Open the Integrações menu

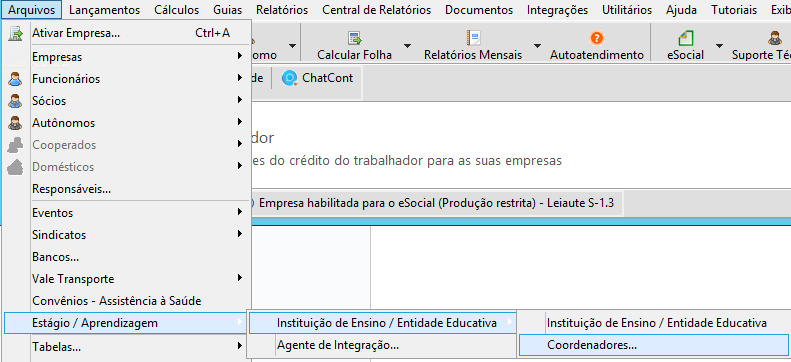point(557,10)
